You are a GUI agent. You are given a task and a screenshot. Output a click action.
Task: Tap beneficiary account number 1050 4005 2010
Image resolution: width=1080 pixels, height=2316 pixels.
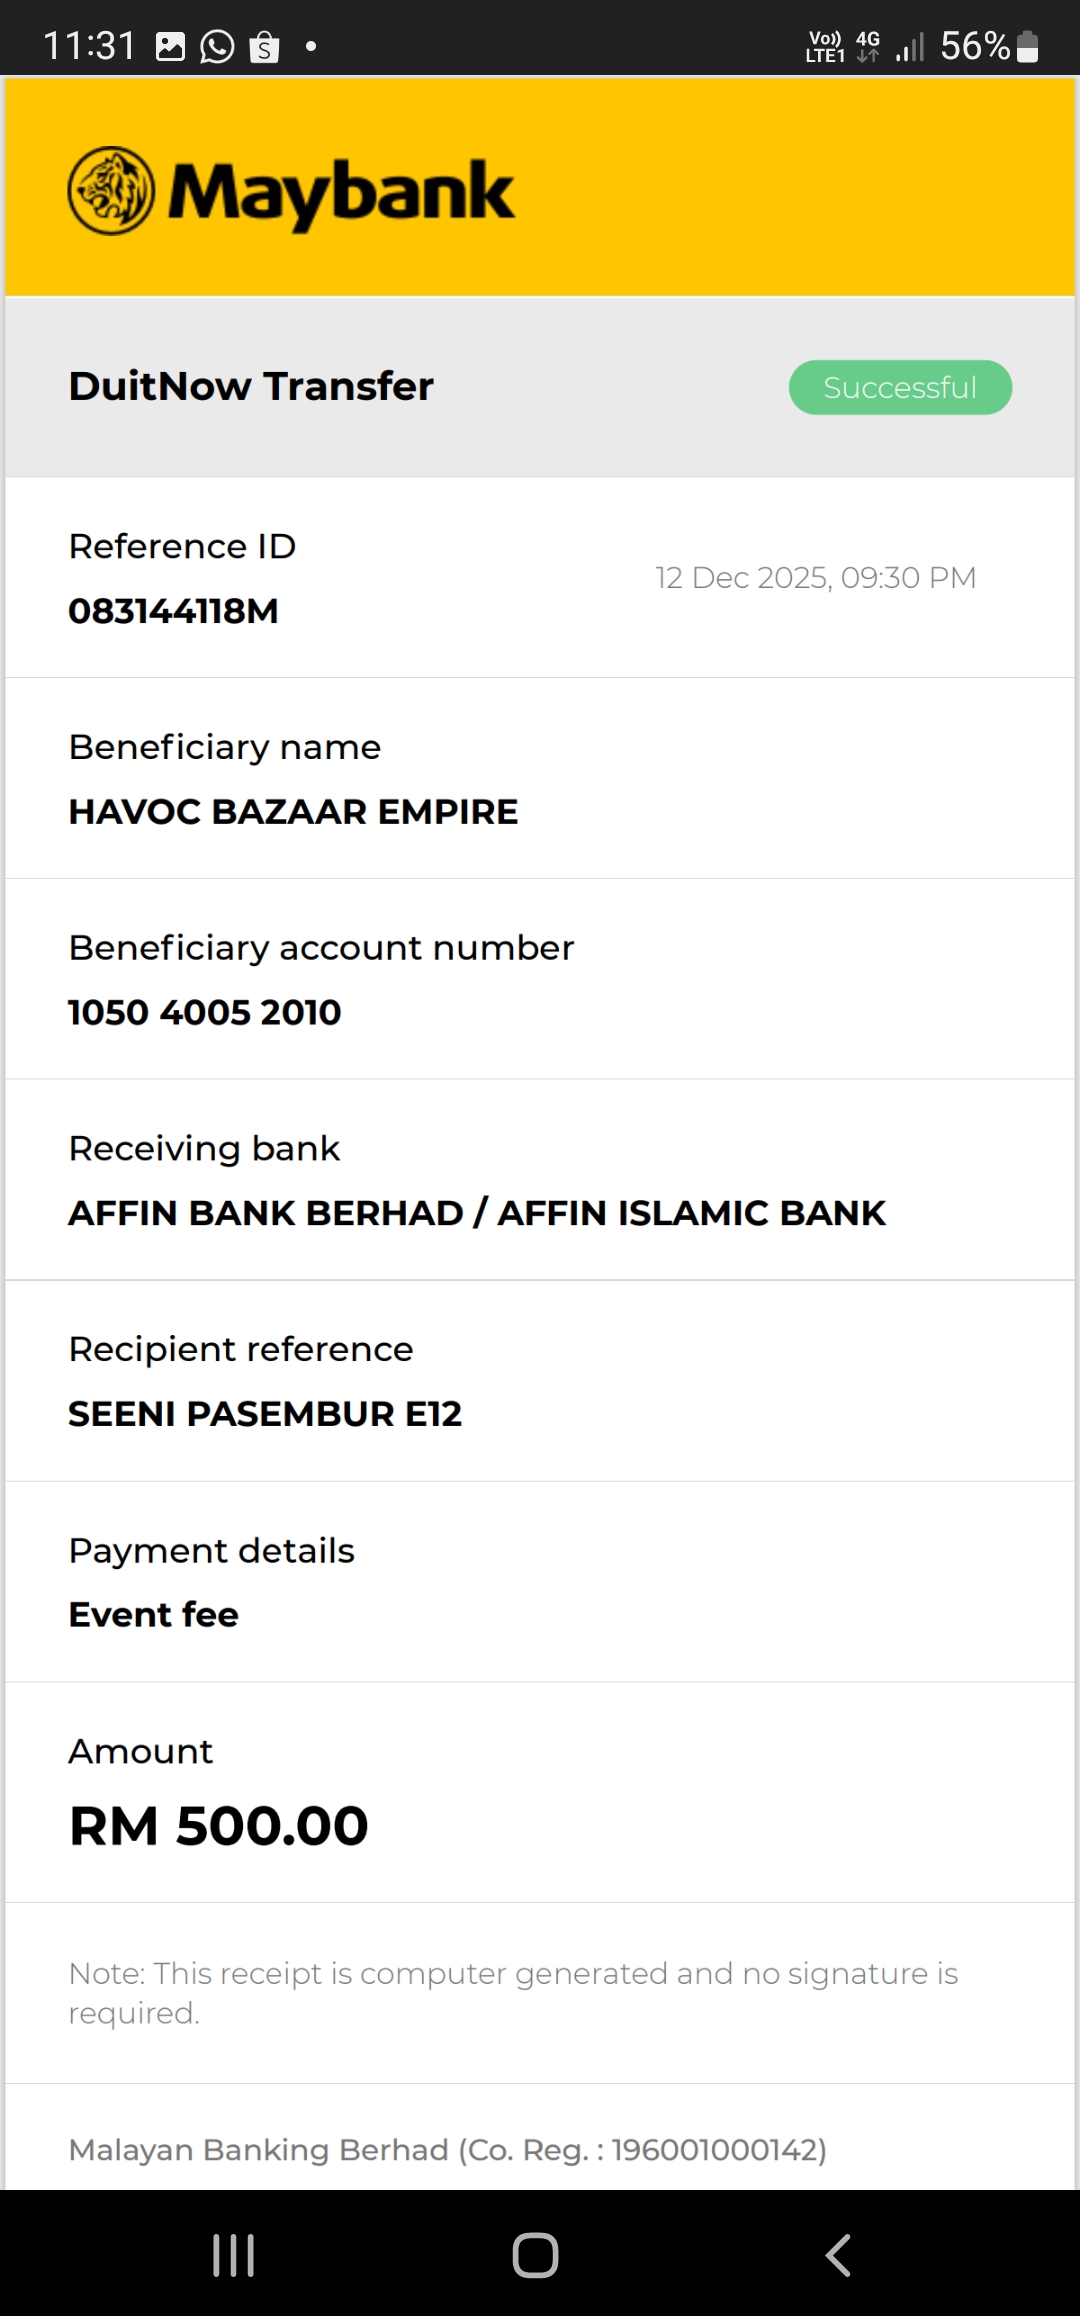205,1012
